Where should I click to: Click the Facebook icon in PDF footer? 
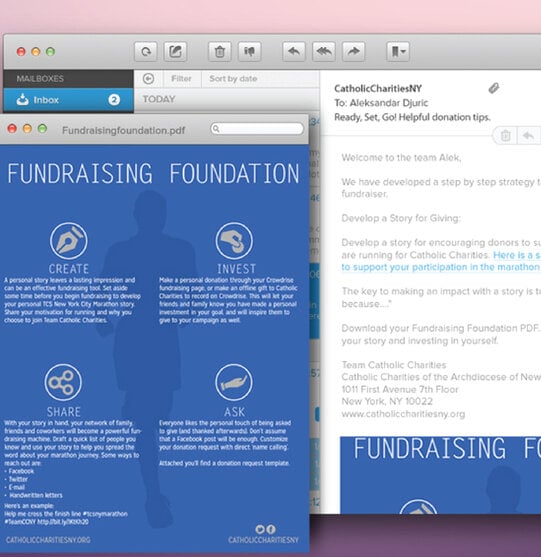click(x=271, y=530)
